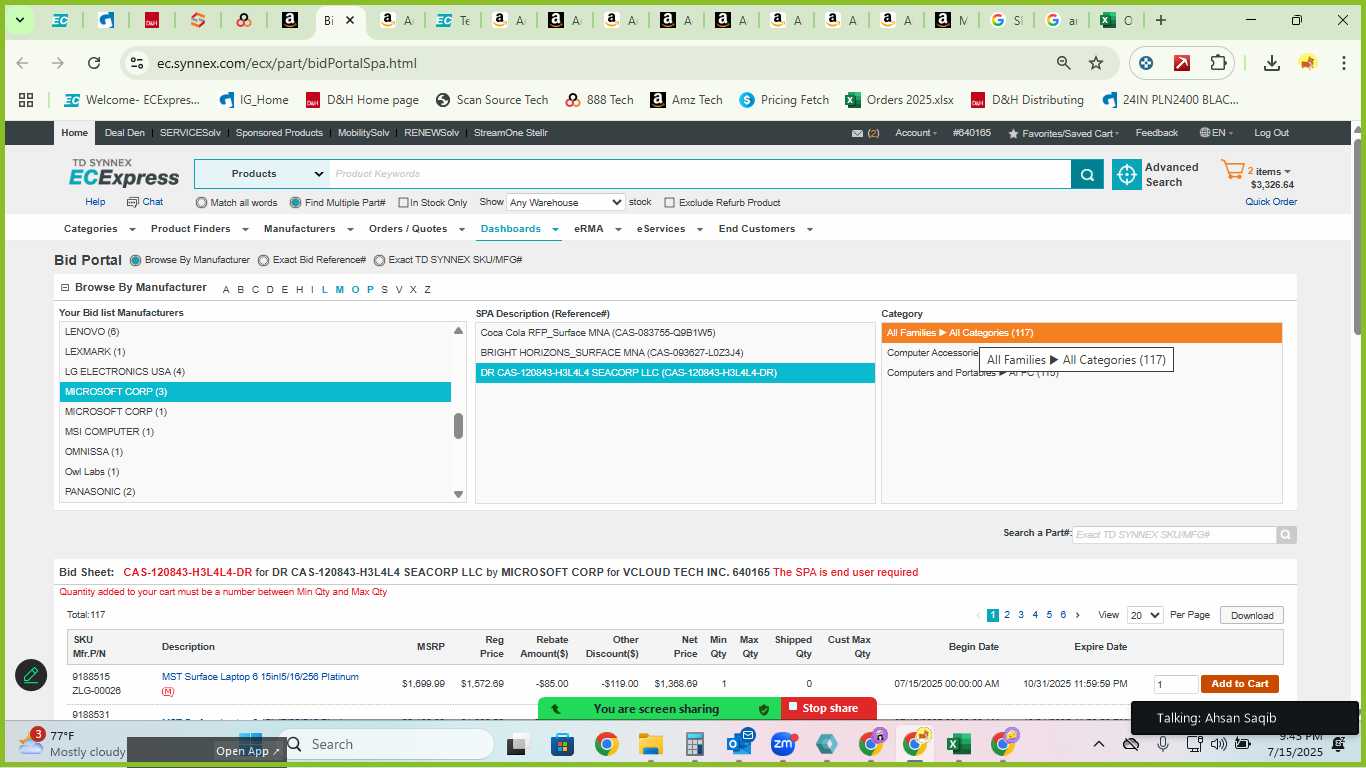Click the site information icon in address bar
This screenshot has width=1366, height=768.
pos(137,63)
